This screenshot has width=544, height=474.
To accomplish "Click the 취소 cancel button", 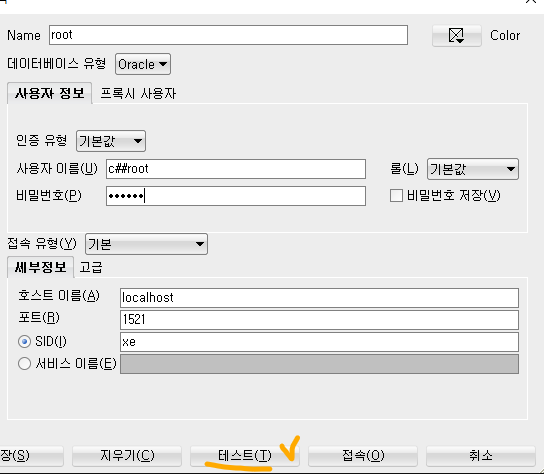I will coord(481,456).
